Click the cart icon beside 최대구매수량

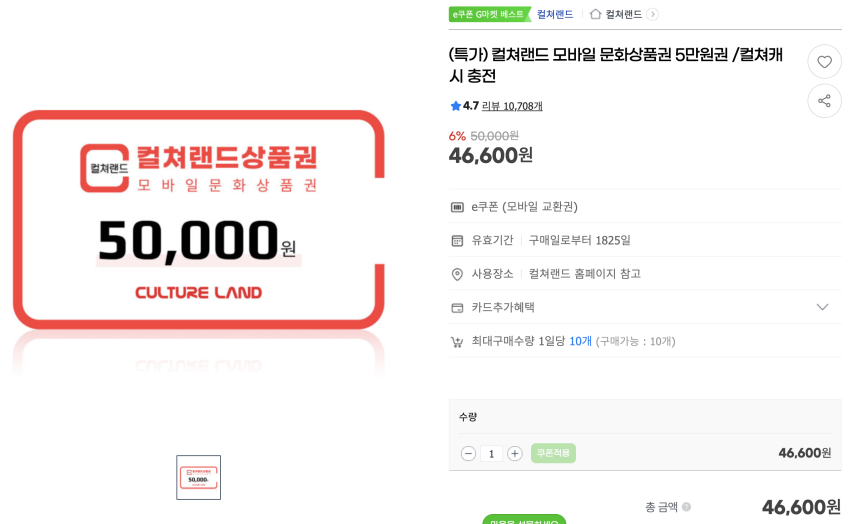click(457, 341)
